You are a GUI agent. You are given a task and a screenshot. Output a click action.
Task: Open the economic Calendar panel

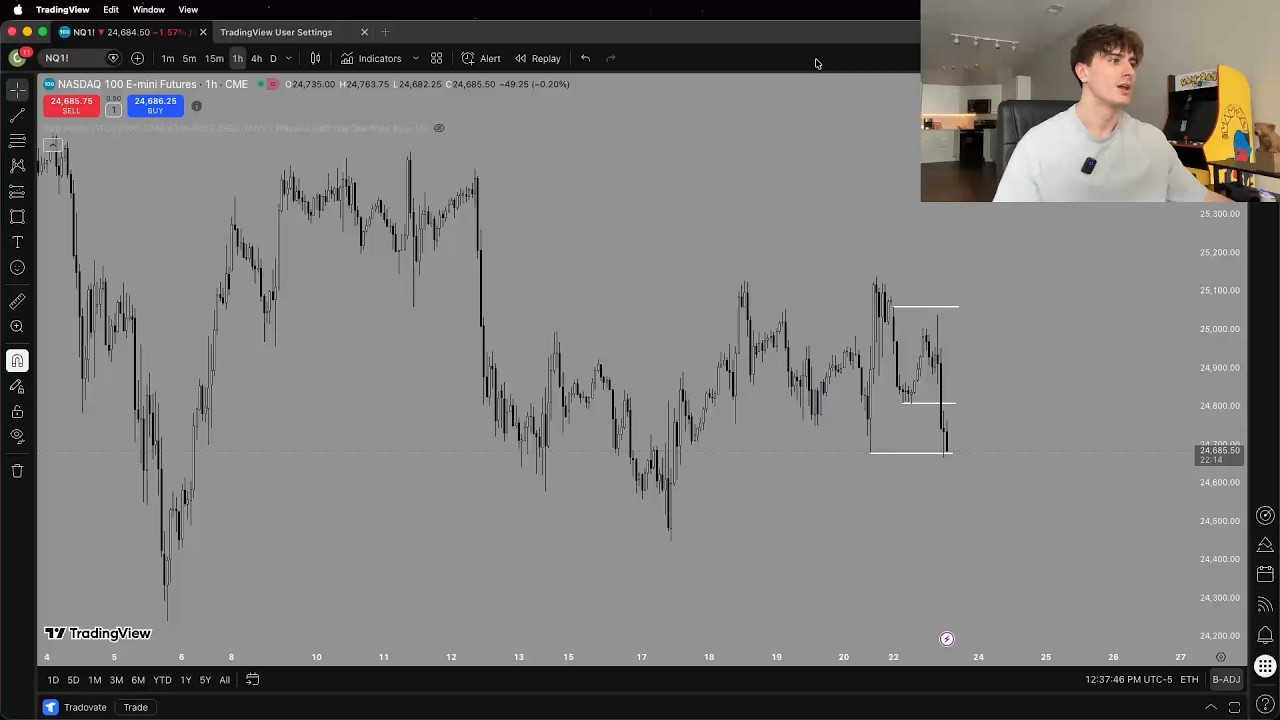[1265, 574]
